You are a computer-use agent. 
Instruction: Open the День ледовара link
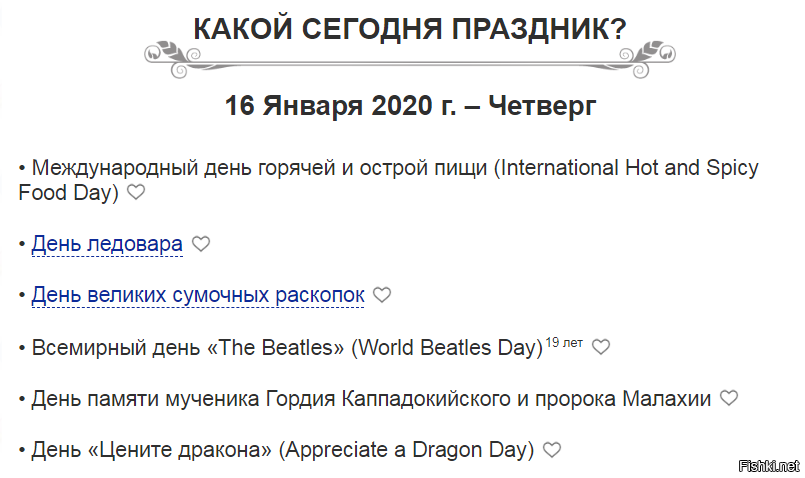(x=107, y=244)
